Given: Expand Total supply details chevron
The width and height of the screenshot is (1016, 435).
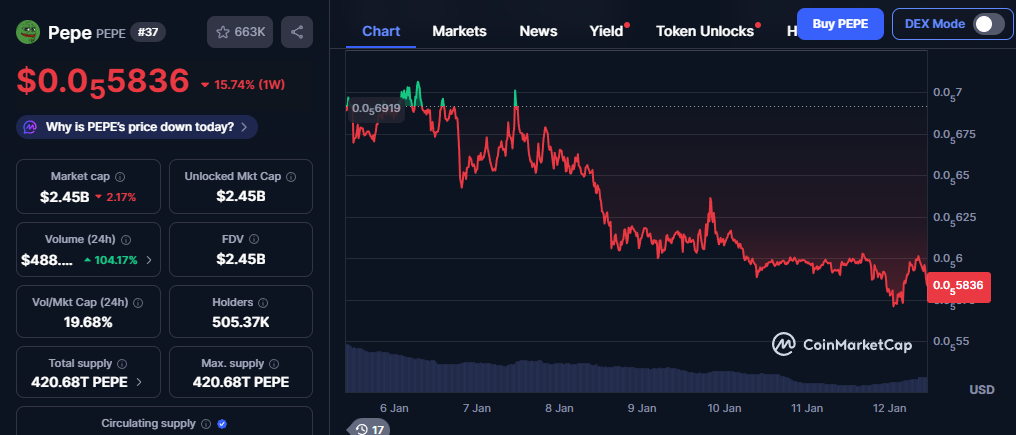Looking at the screenshot, I should point(138,382).
